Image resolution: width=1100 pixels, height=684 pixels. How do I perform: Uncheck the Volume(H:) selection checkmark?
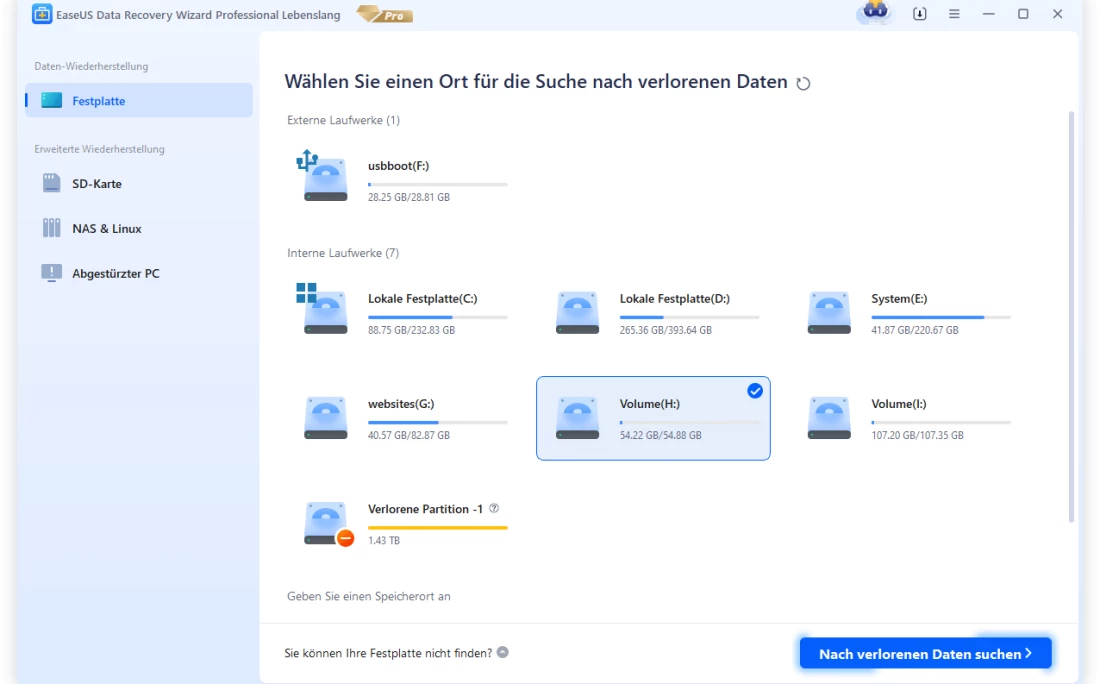[x=755, y=391]
